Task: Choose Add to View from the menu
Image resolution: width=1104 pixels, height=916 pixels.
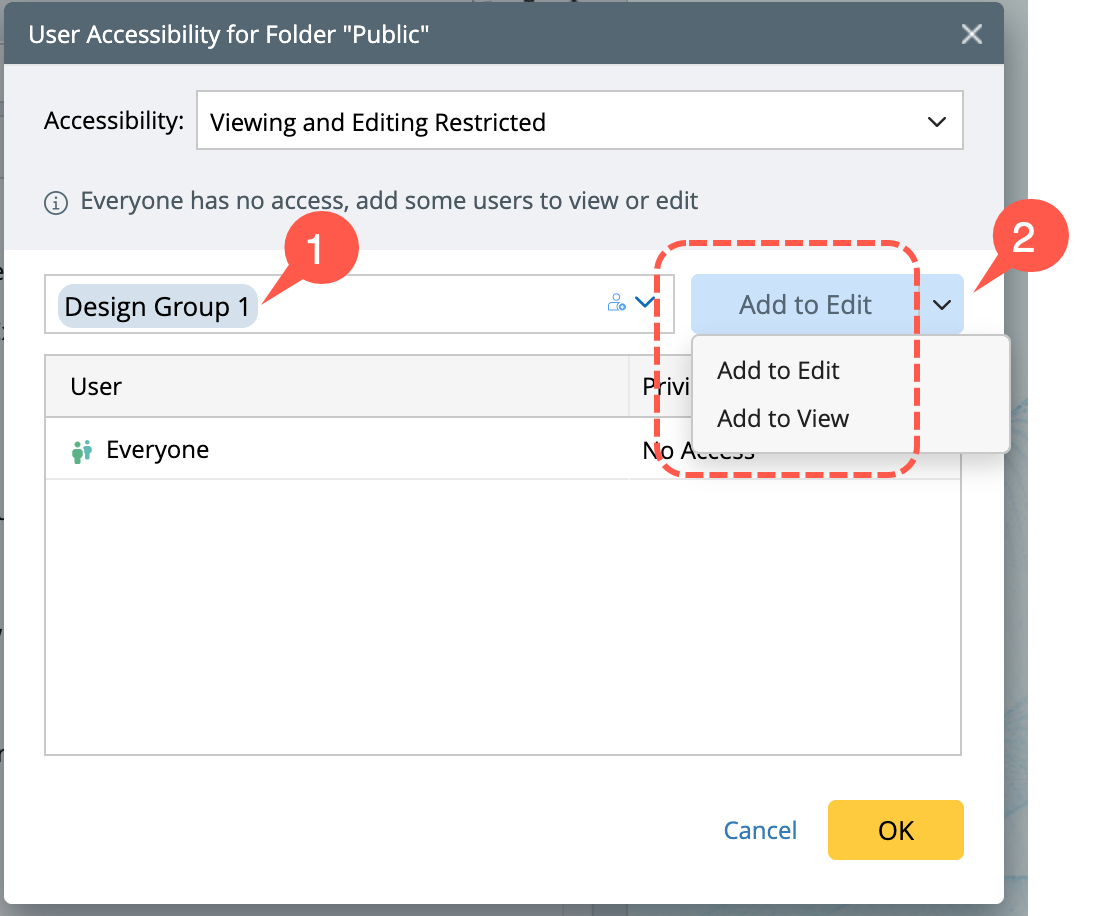Action: (783, 419)
